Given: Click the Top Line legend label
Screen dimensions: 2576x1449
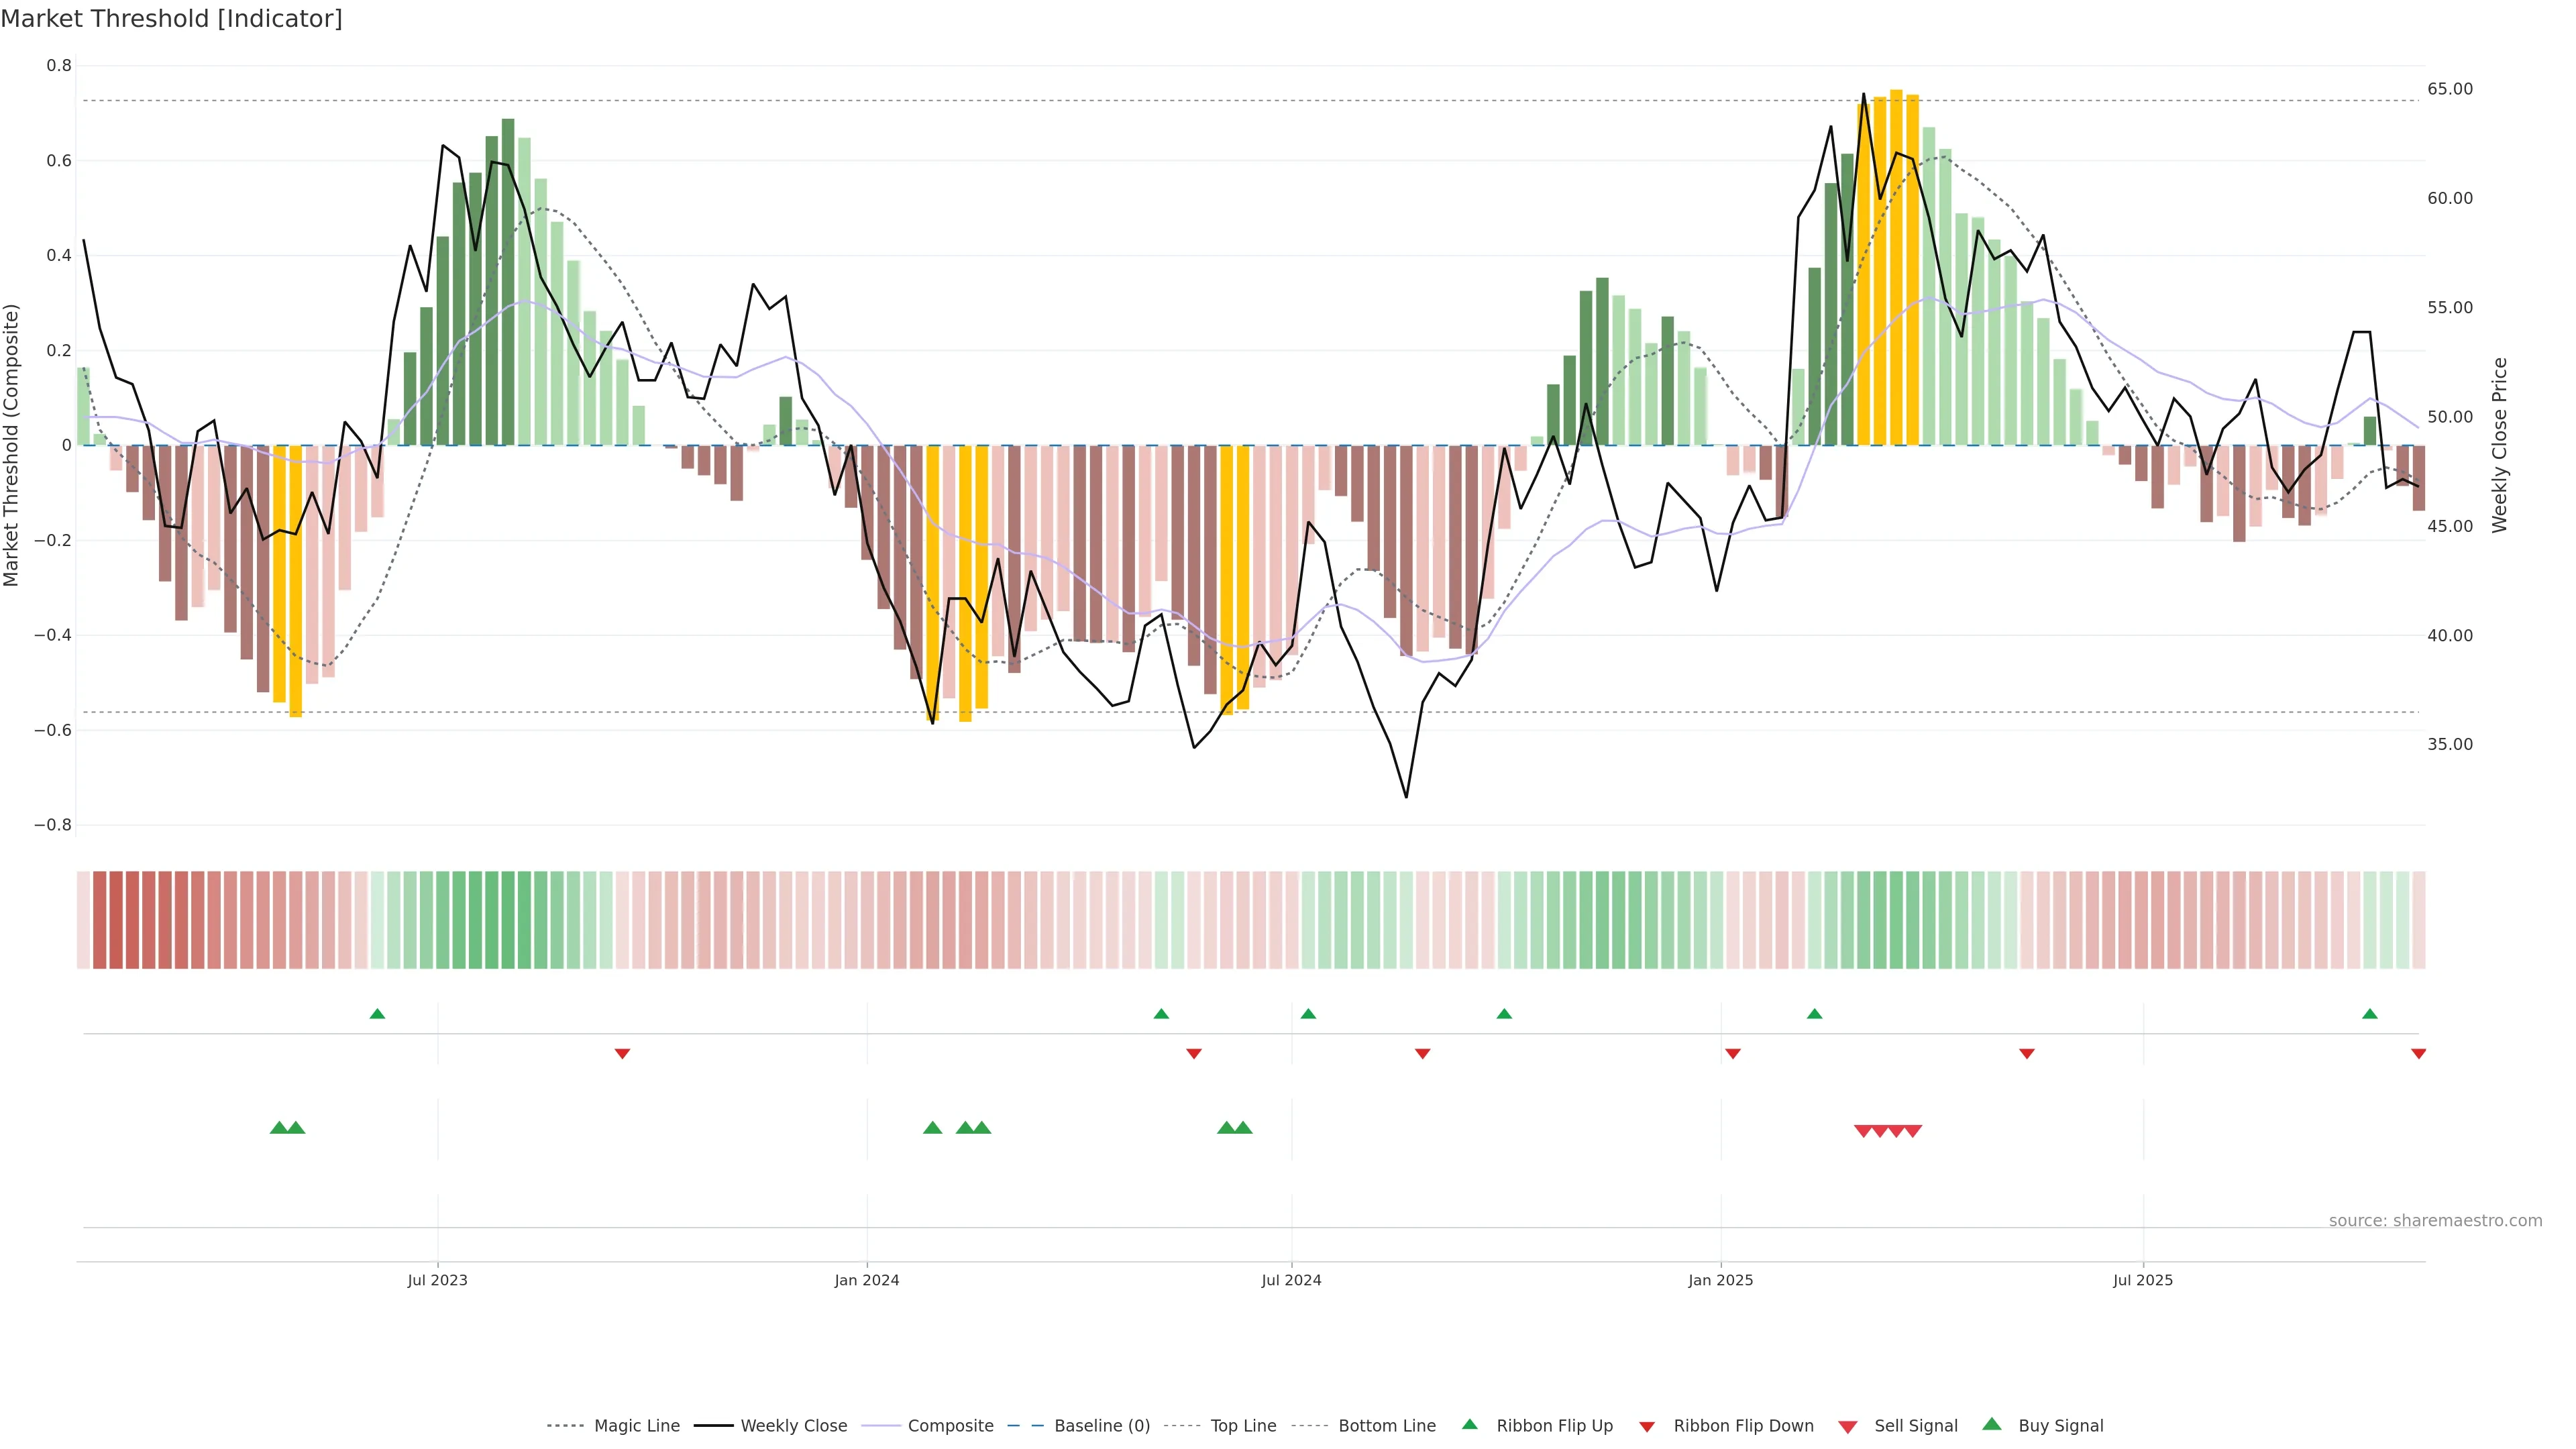Looking at the screenshot, I should [1243, 1426].
